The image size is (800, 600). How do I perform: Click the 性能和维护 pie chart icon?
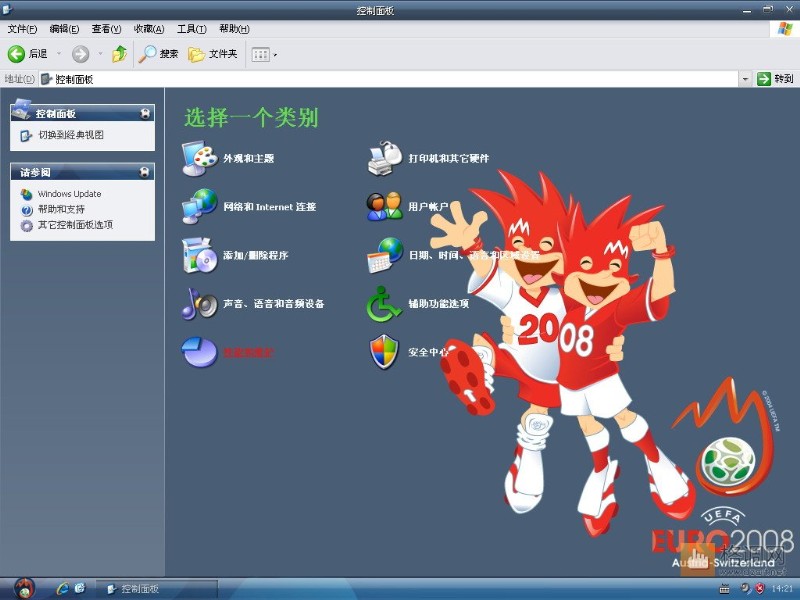pyautogui.click(x=198, y=352)
